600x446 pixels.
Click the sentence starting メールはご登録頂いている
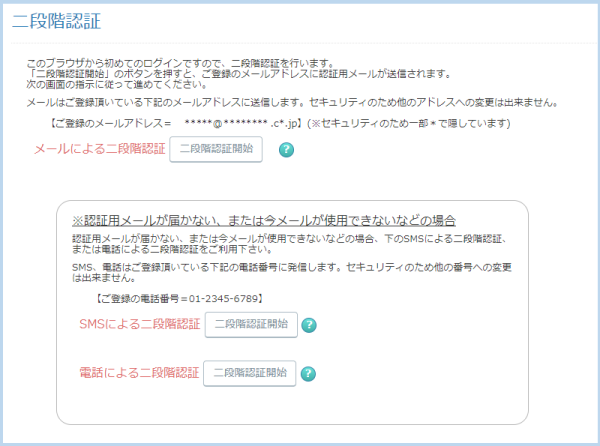292,103
